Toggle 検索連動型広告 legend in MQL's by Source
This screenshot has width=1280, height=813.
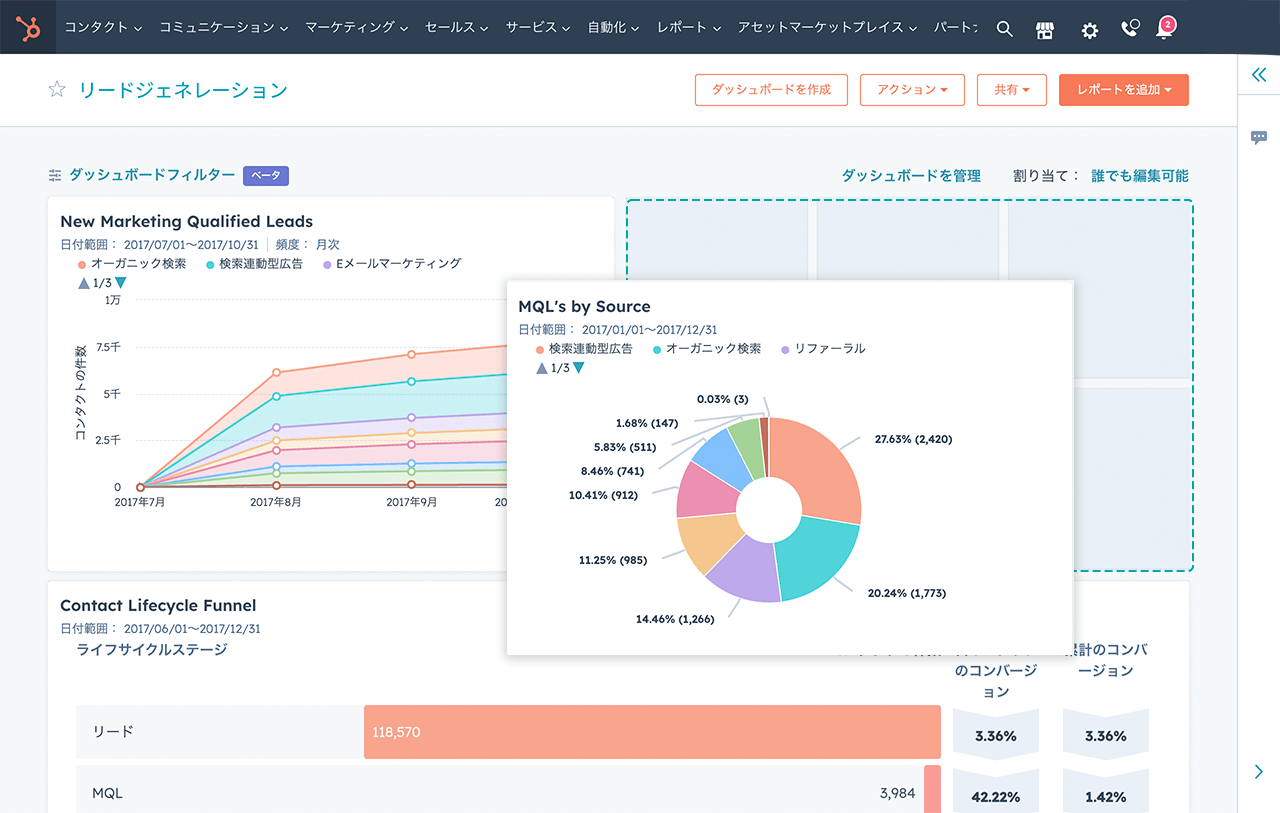click(584, 349)
